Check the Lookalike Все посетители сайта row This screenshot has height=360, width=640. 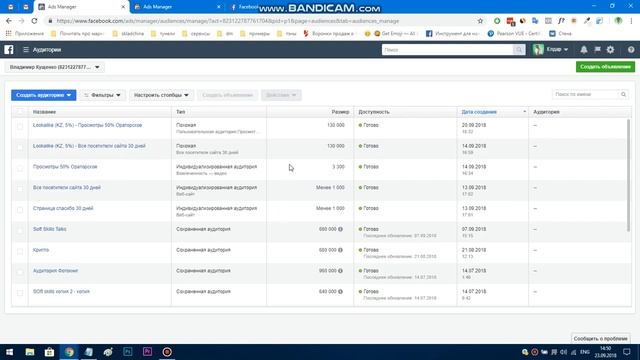[20, 147]
